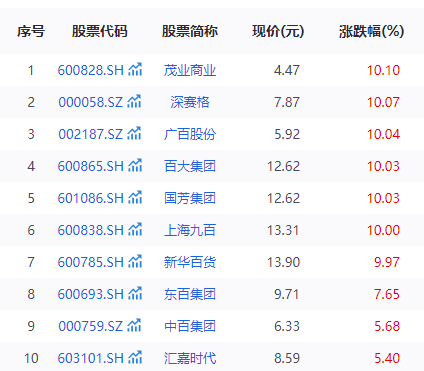Open stock name 东百集团
Screen dimensions: 424x371
190,294
